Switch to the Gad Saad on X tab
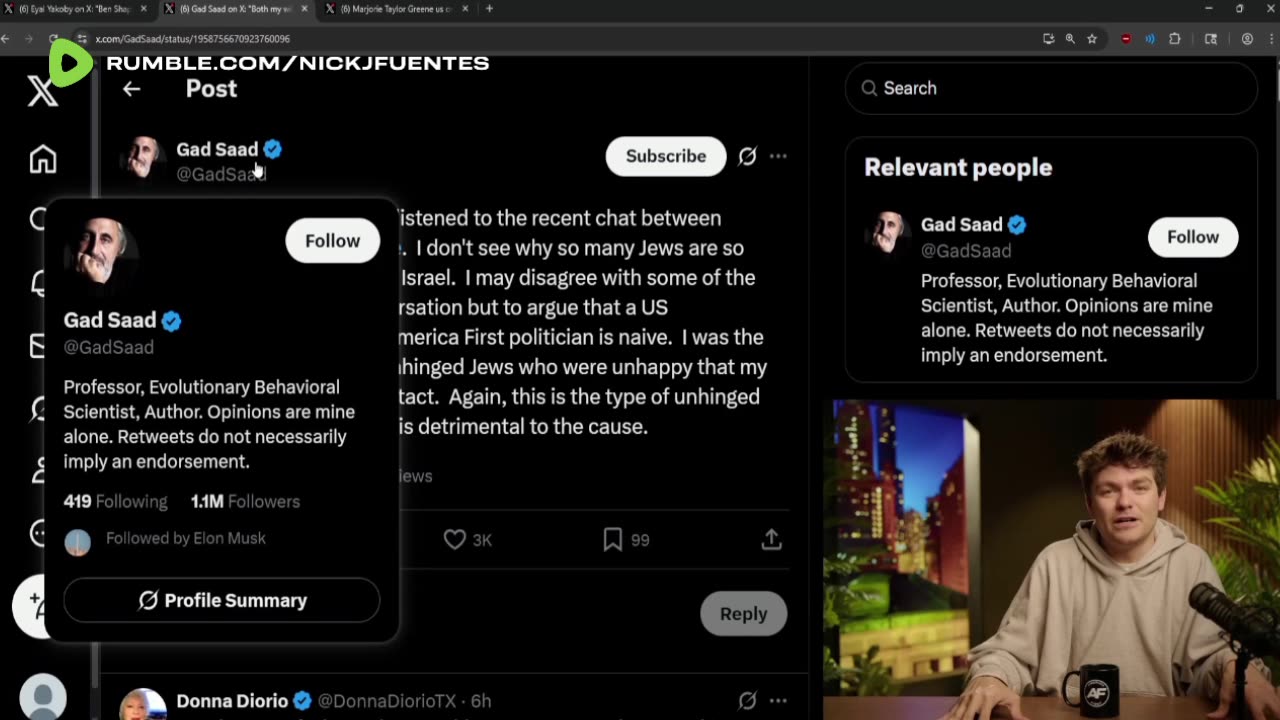 [x=235, y=9]
